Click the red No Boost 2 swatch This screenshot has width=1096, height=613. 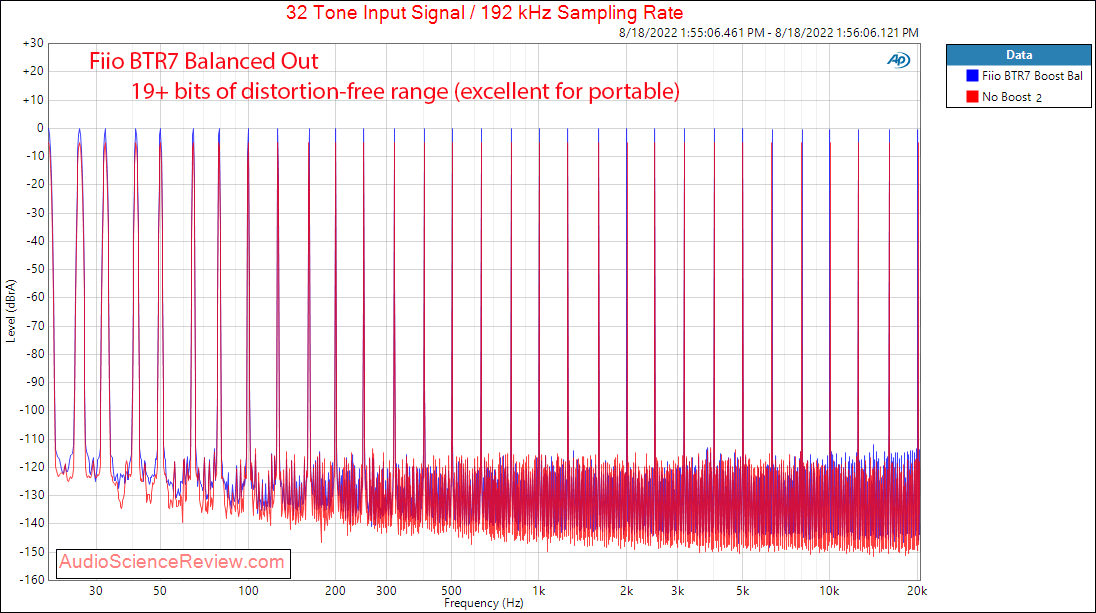click(x=972, y=96)
